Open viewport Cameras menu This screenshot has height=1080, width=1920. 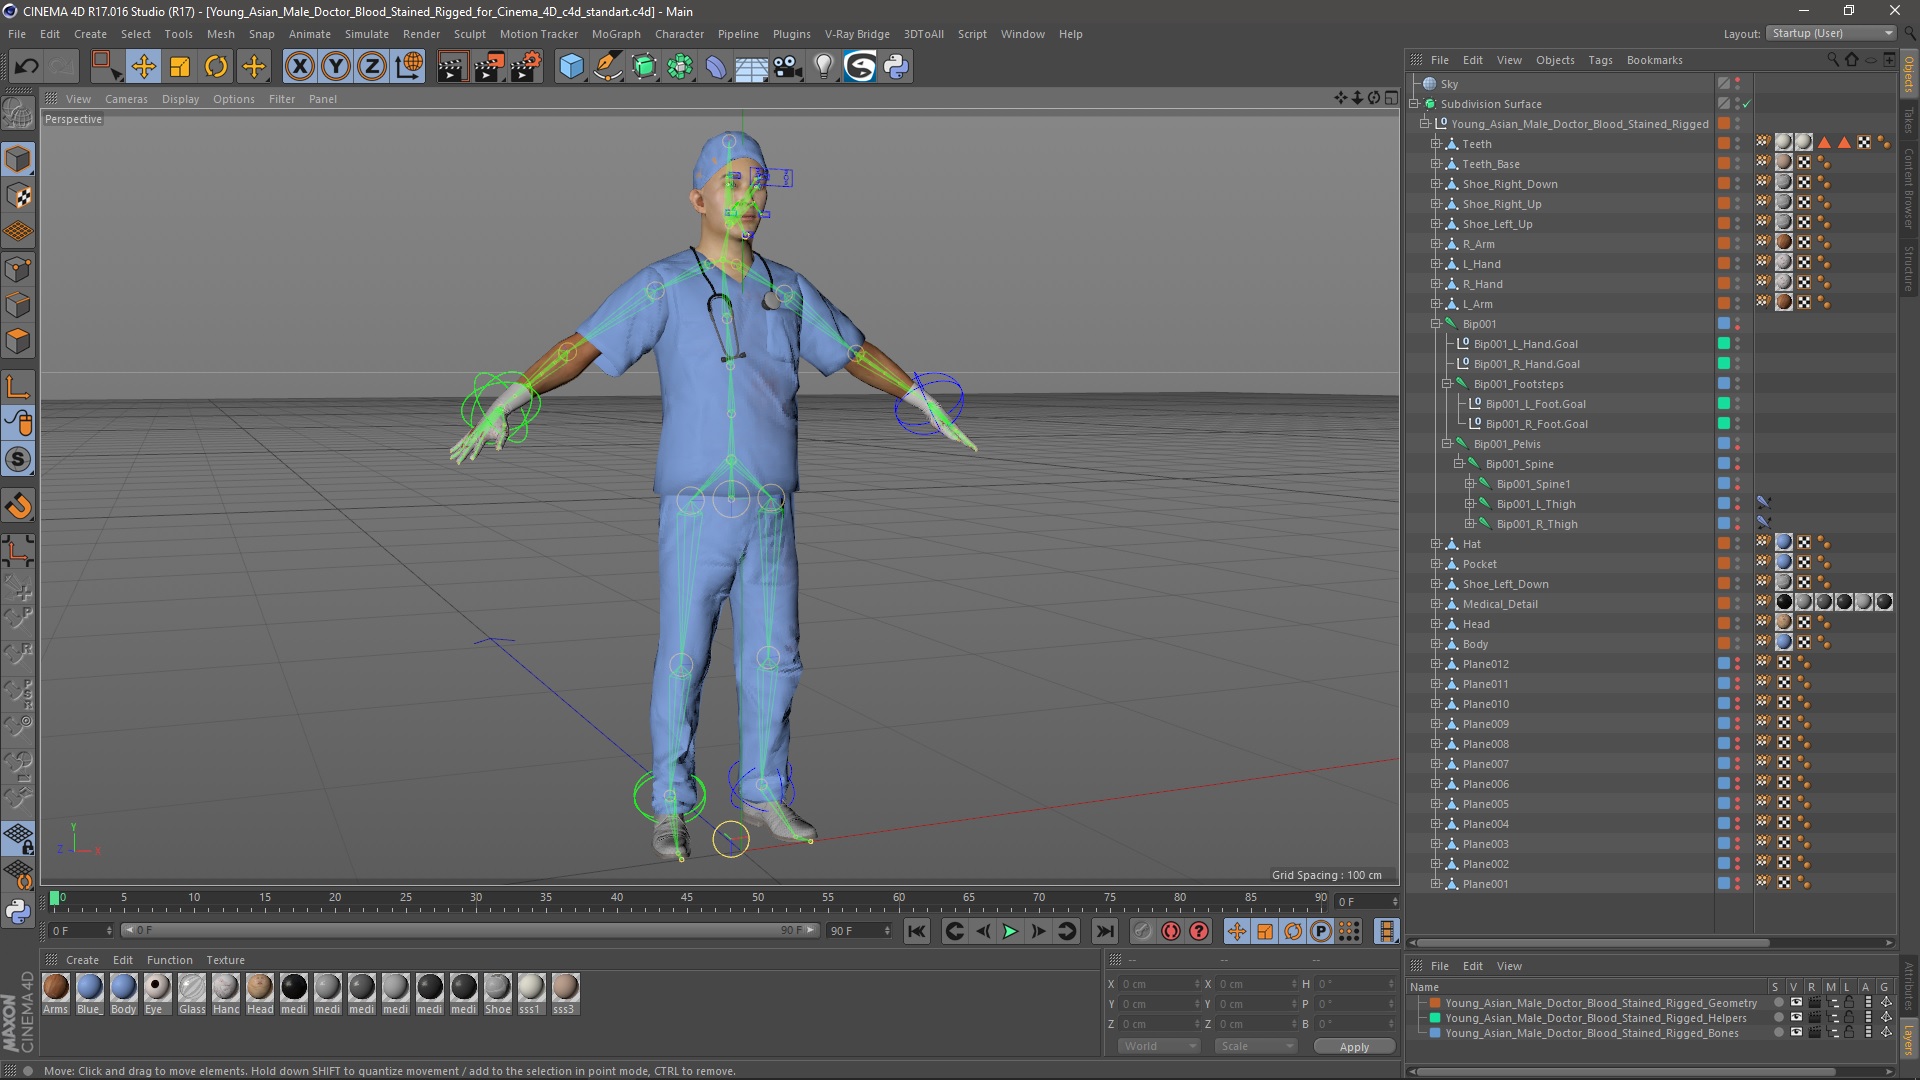(x=126, y=99)
